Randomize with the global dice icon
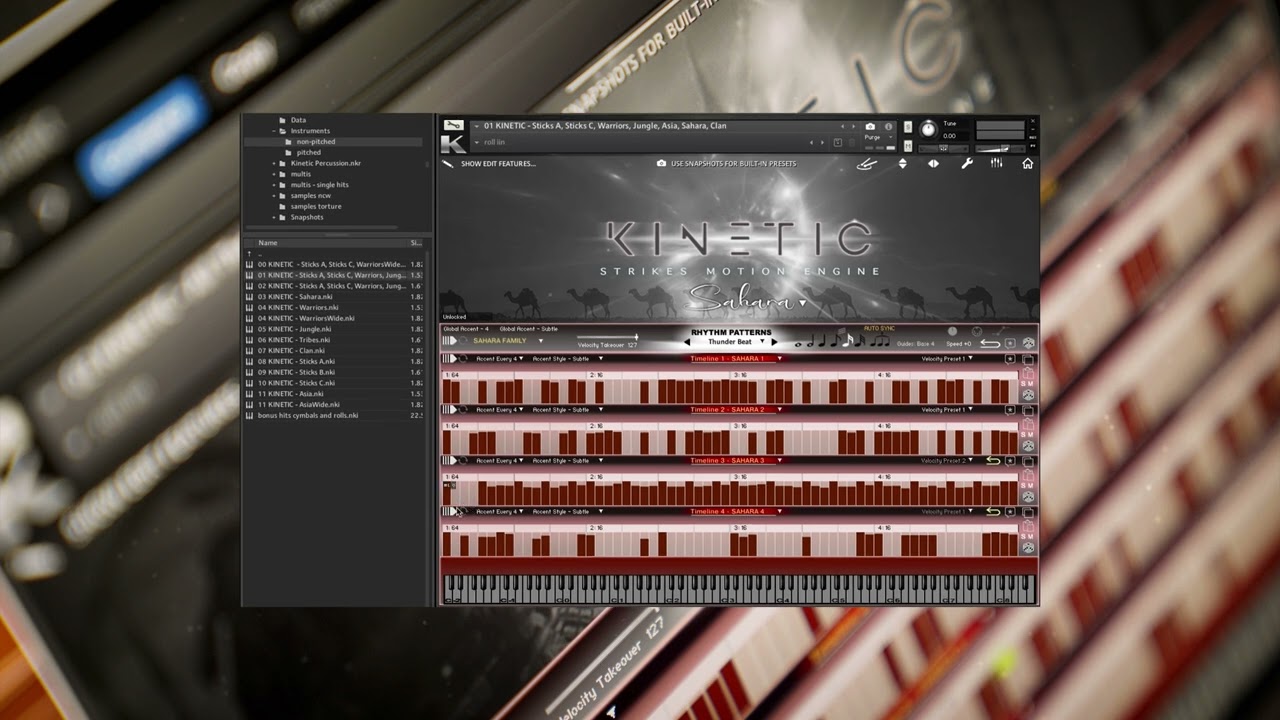Viewport: 1280px width, 720px height. click(1028, 343)
